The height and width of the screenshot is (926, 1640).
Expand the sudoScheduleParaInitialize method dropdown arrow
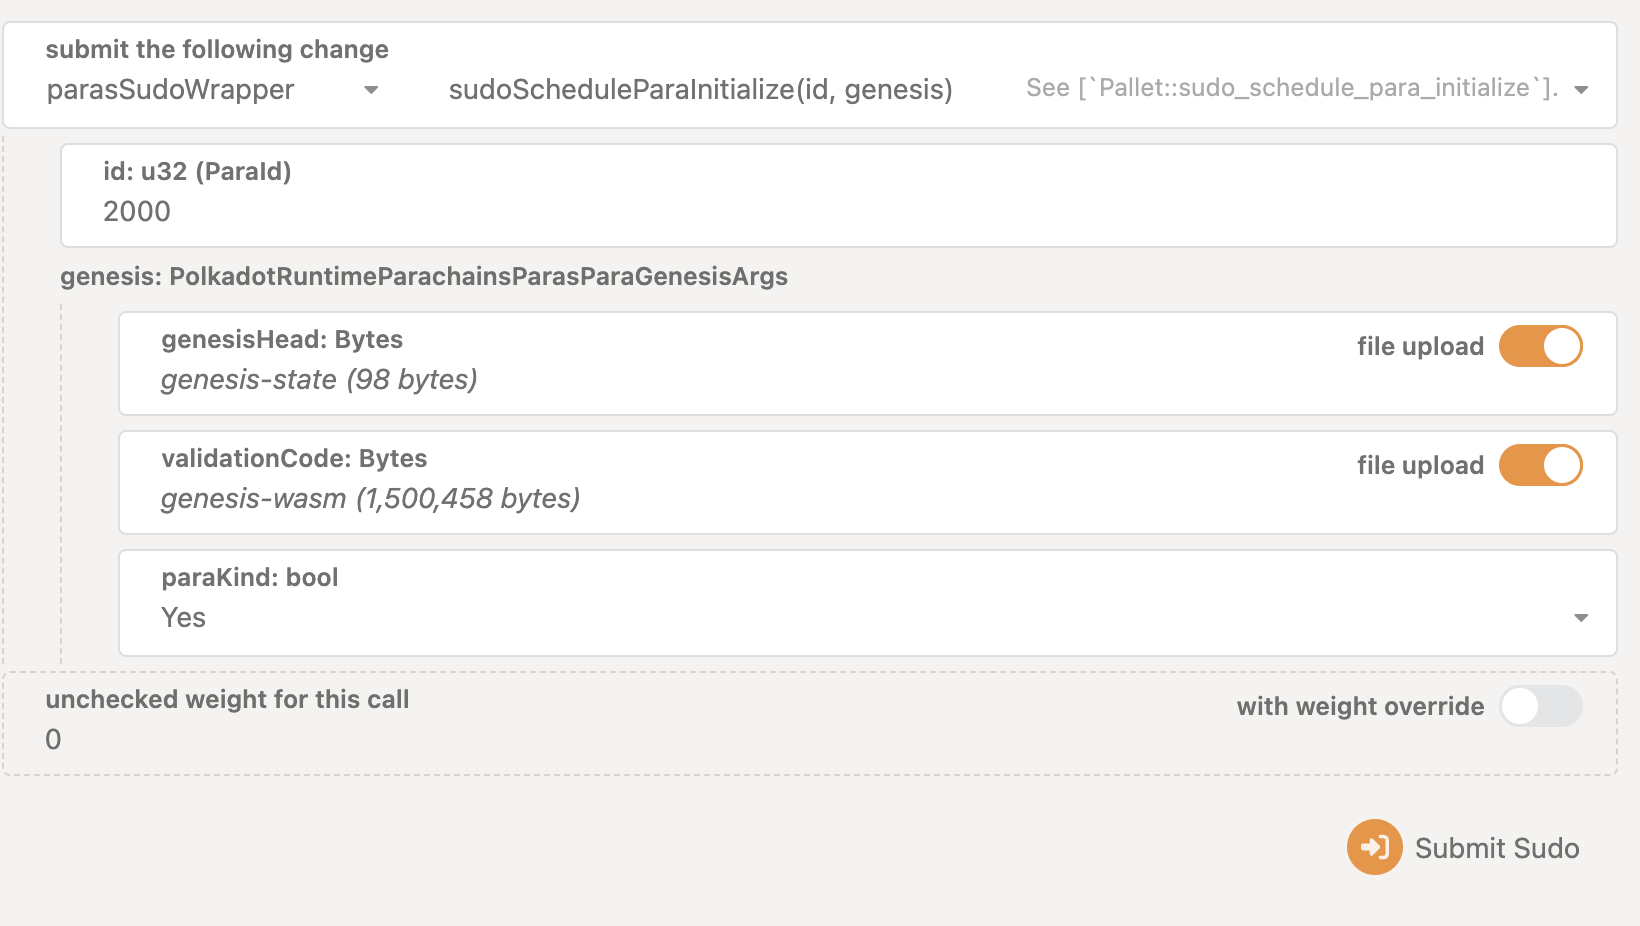coord(1581,90)
